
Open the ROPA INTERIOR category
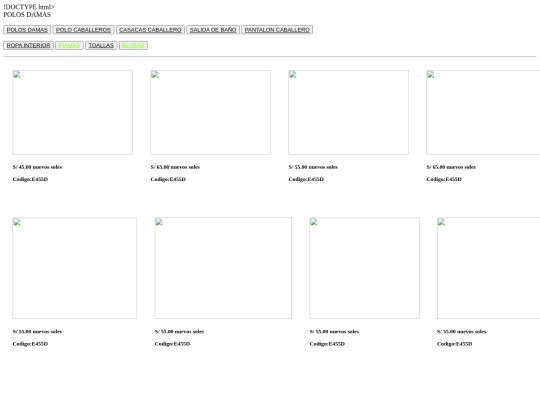tap(28, 45)
